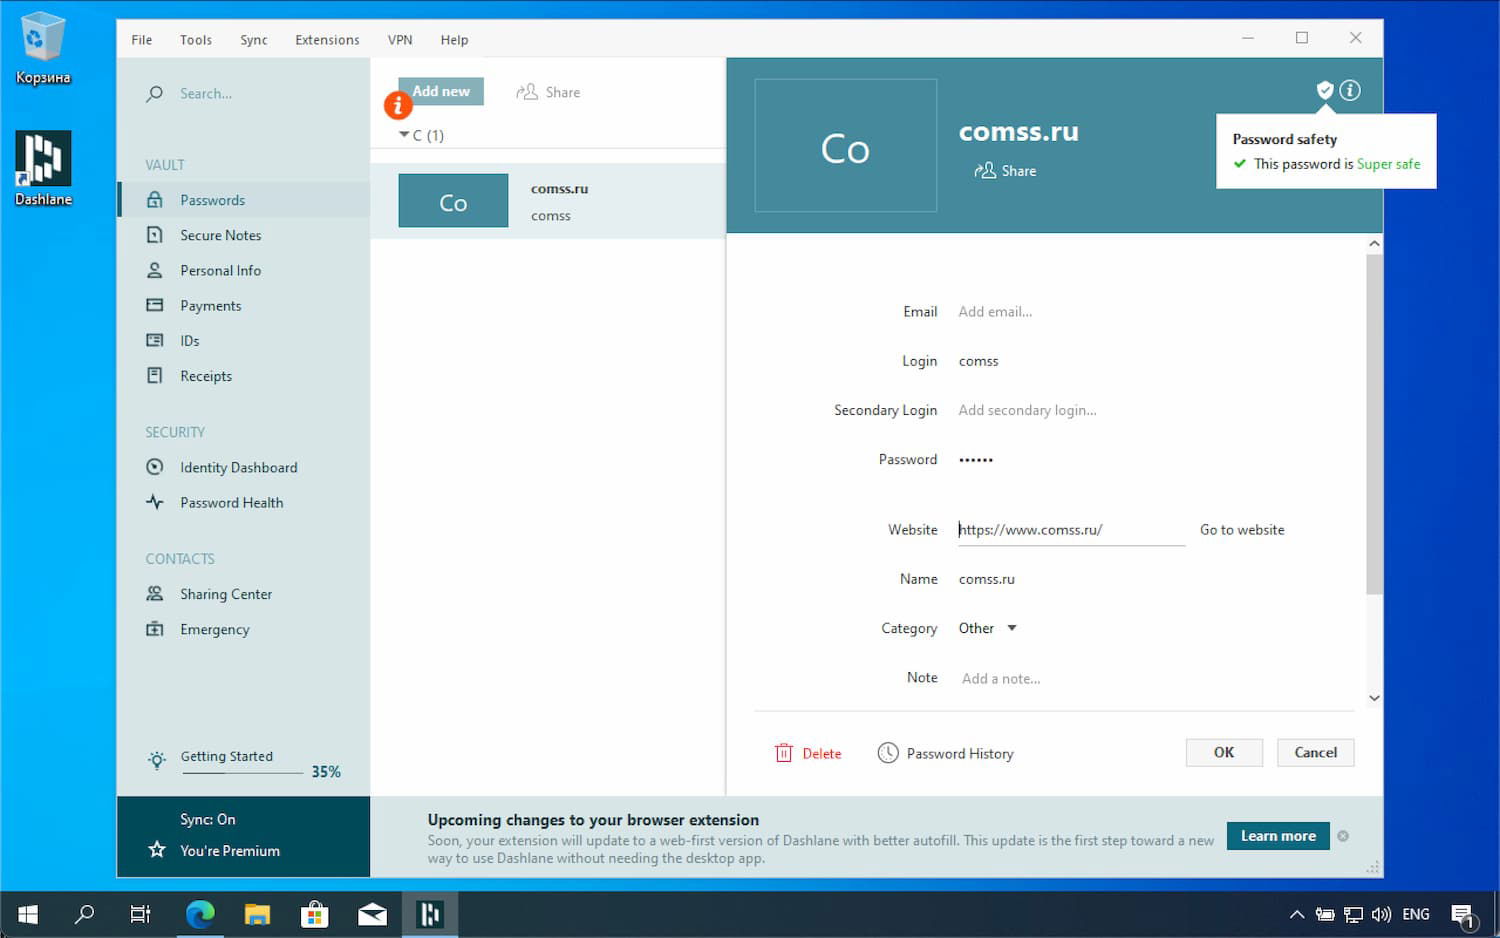Open Password Health under Security

(x=231, y=502)
